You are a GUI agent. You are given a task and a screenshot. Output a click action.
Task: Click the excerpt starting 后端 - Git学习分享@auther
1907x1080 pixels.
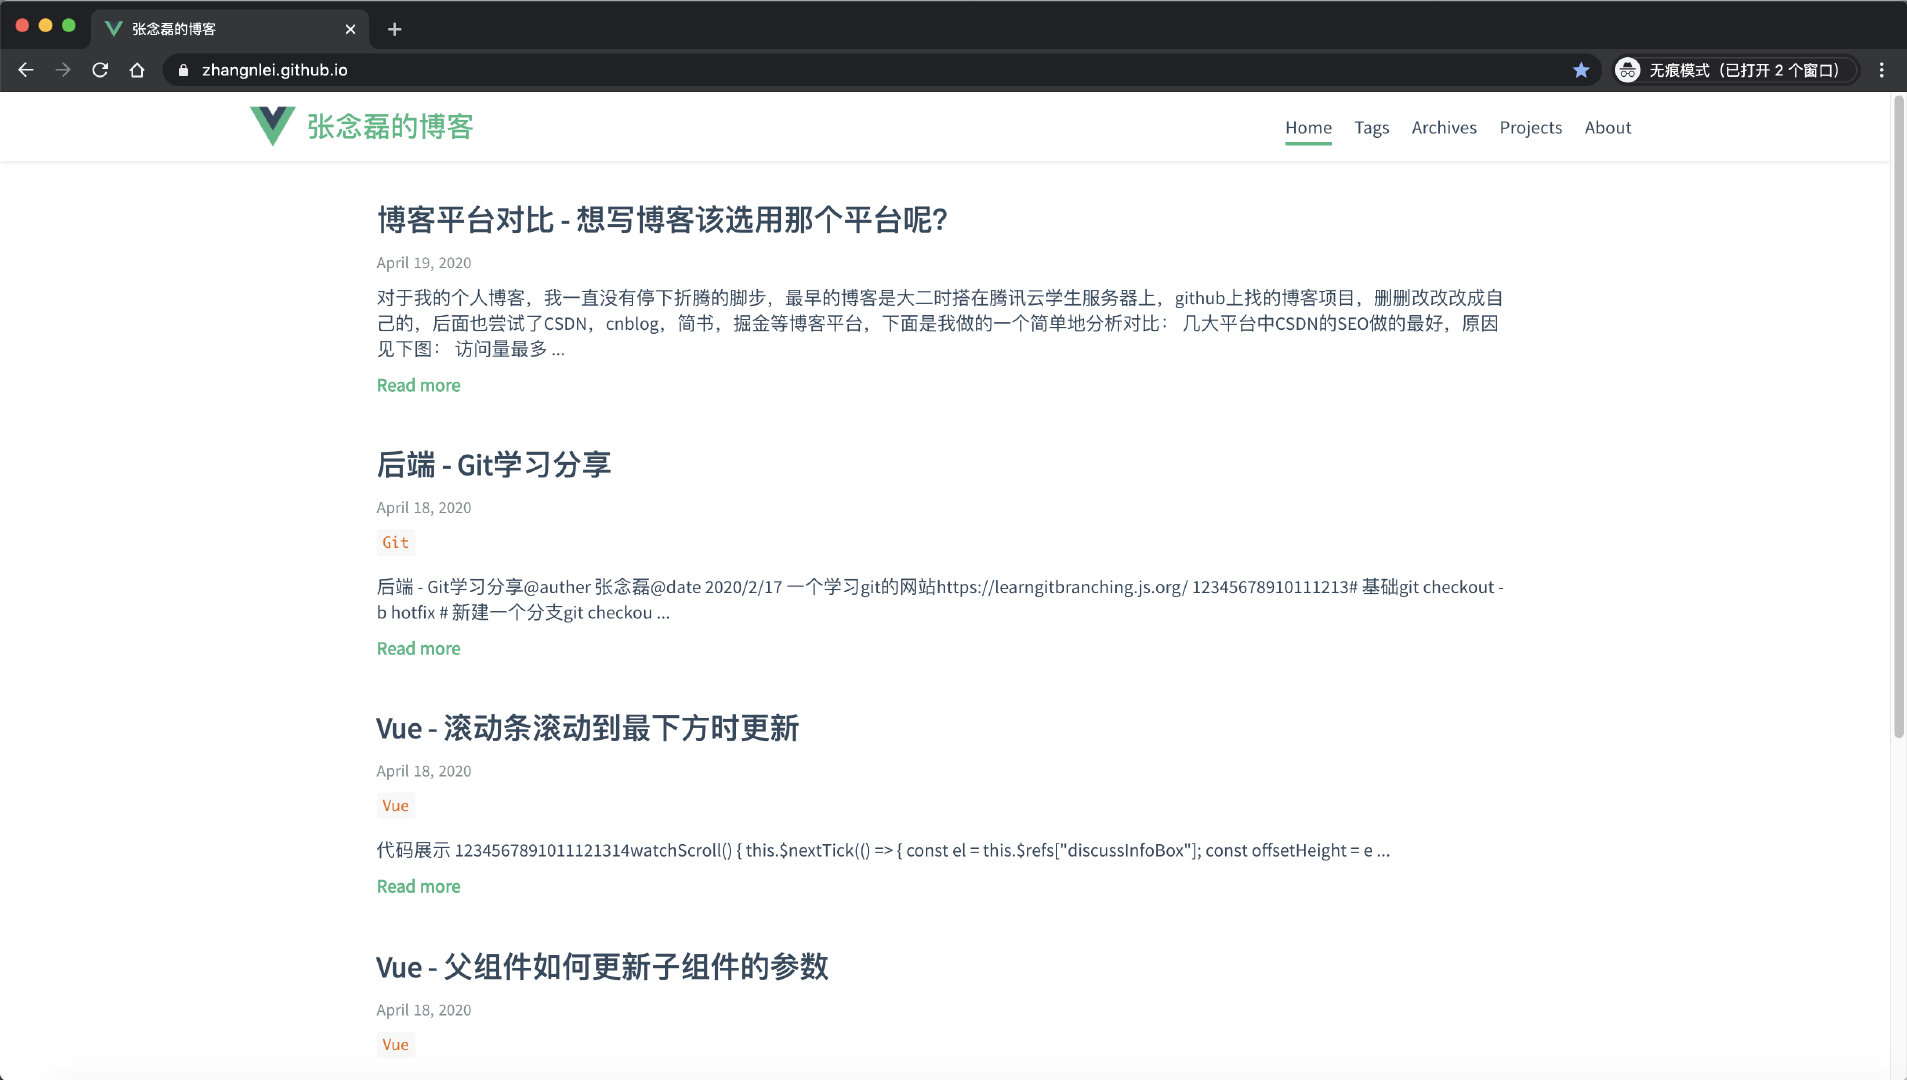940,600
